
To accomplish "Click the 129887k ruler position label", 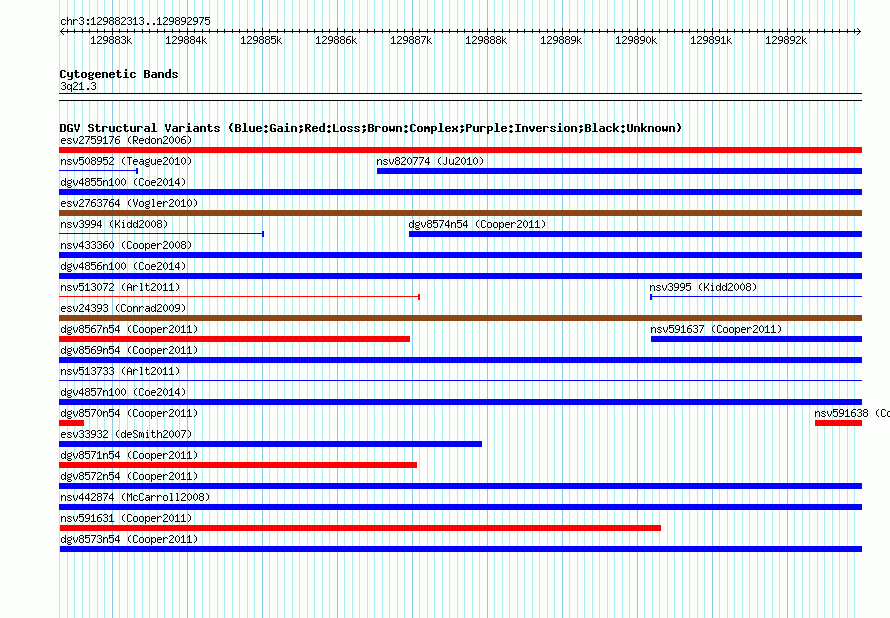I will click(411, 40).
